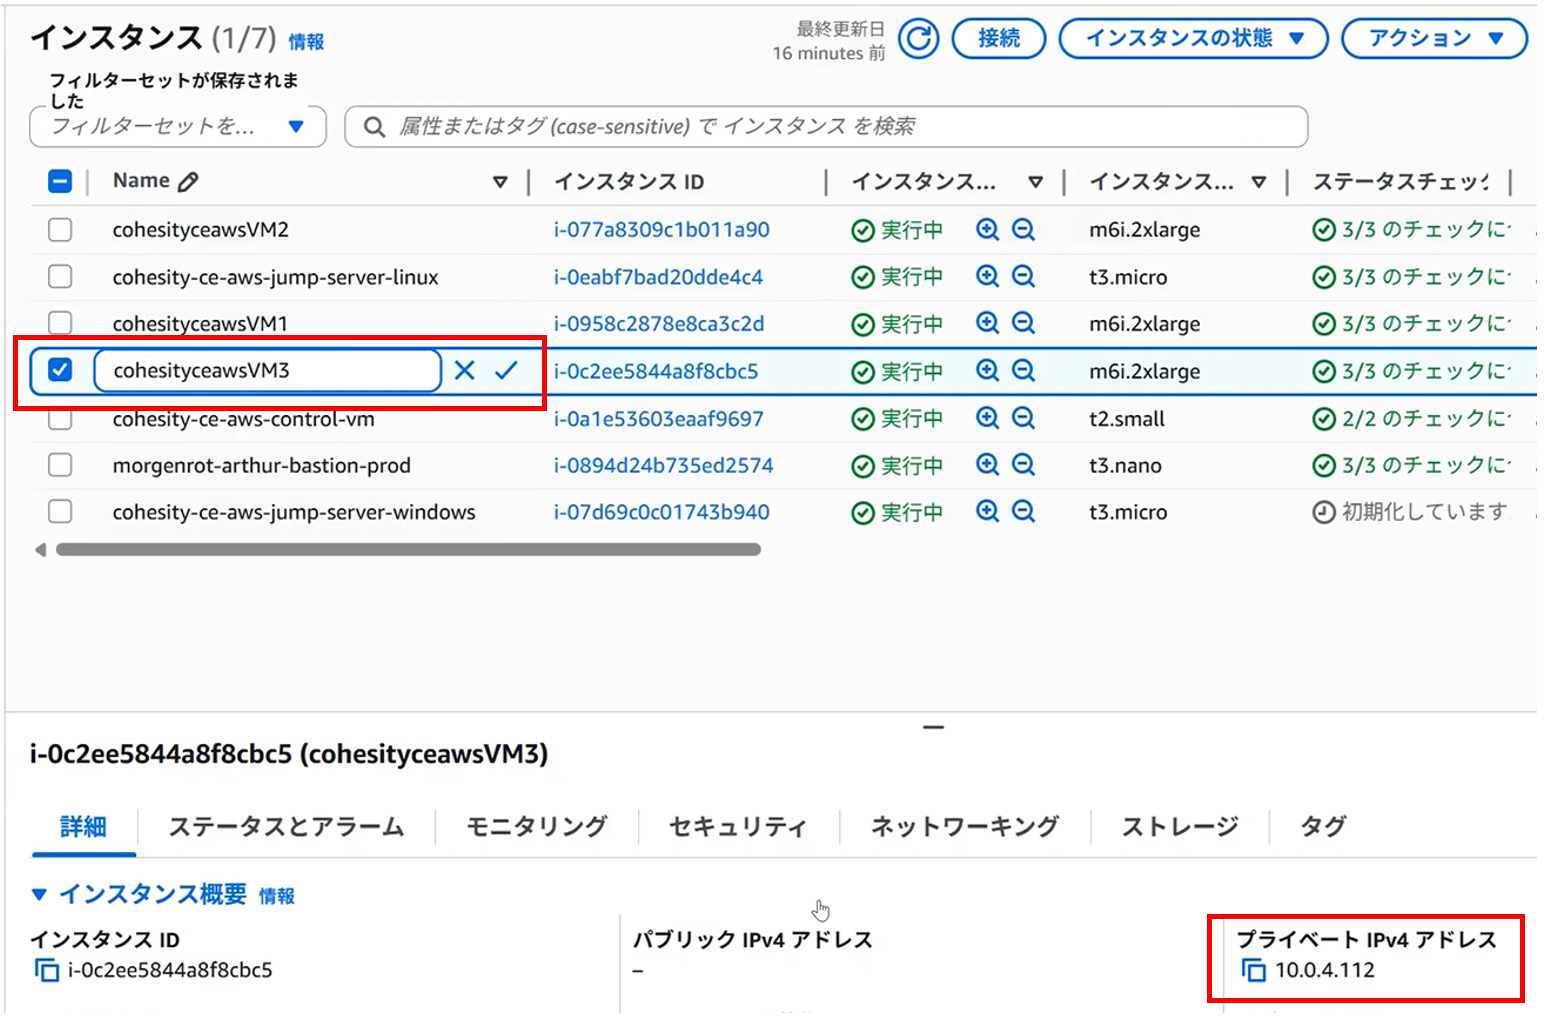Copy the instance ID i-0c2ee5844a8f8cbc5
The image size is (1563, 1030).
[x=47, y=970]
